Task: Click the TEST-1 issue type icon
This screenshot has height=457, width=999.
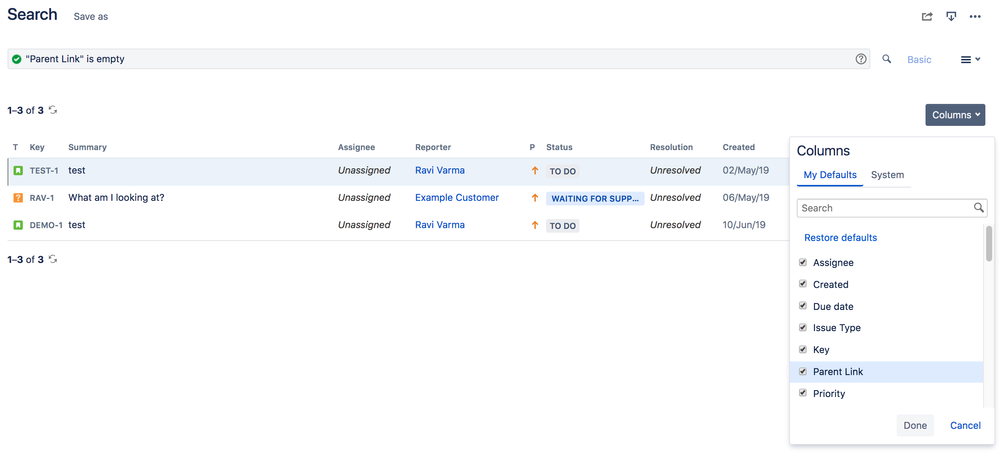Action: [x=18, y=171]
